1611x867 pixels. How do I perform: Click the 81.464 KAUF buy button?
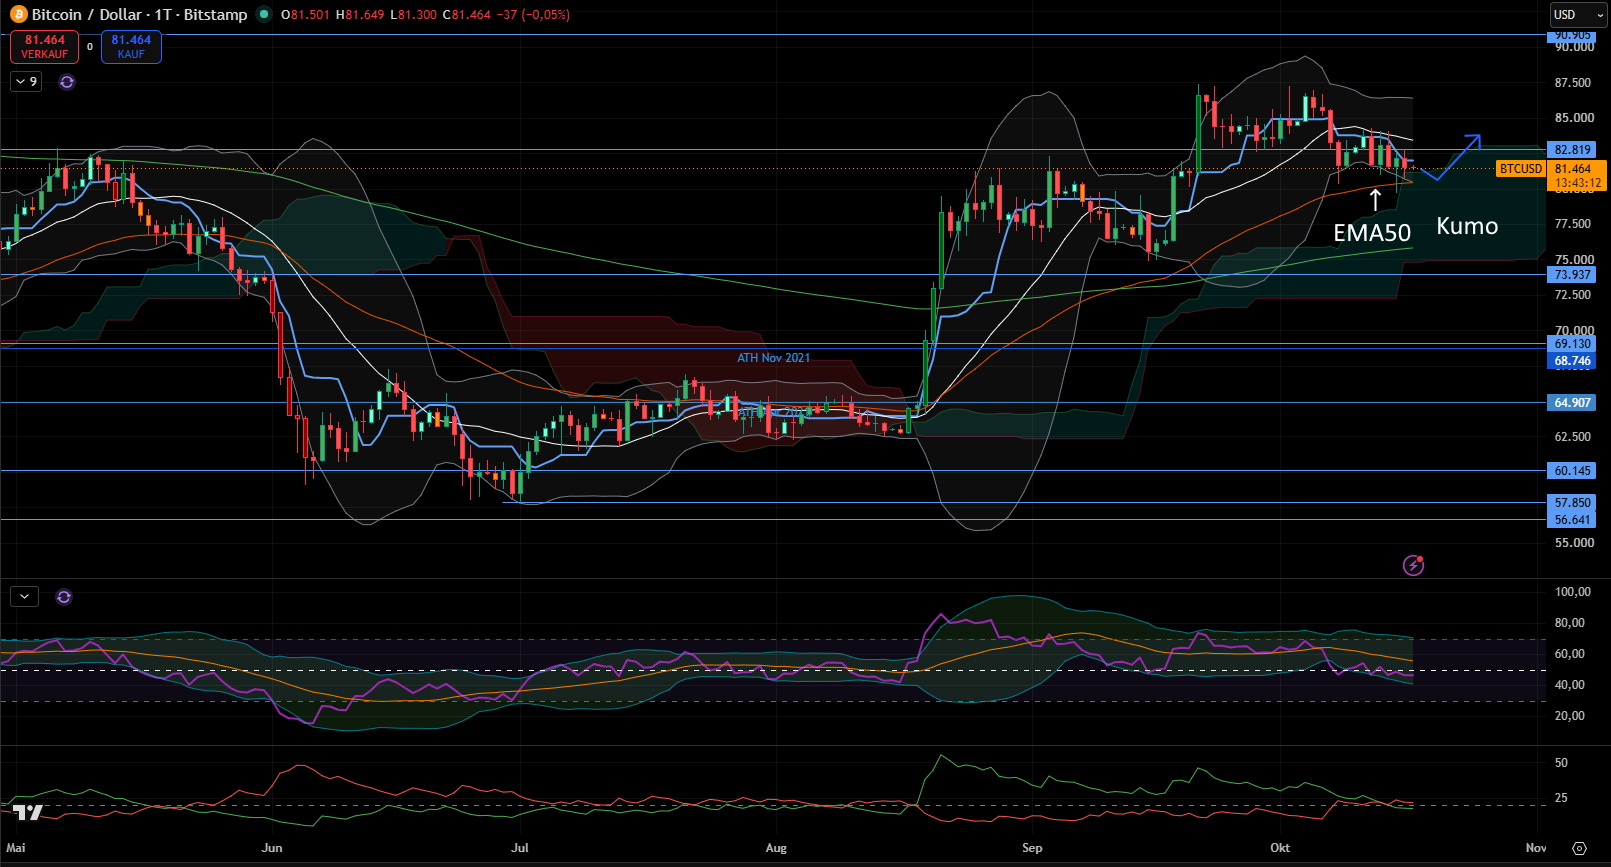coord(131,47)
